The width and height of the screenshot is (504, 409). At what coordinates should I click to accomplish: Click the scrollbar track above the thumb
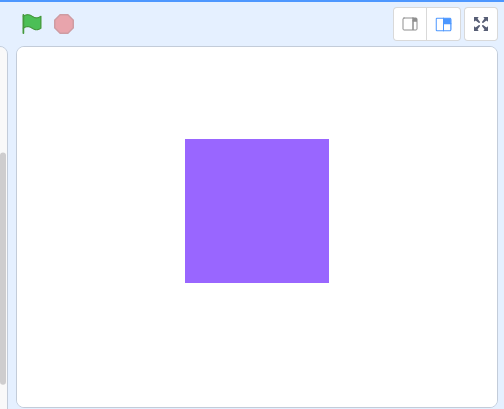tap(3, 100)
